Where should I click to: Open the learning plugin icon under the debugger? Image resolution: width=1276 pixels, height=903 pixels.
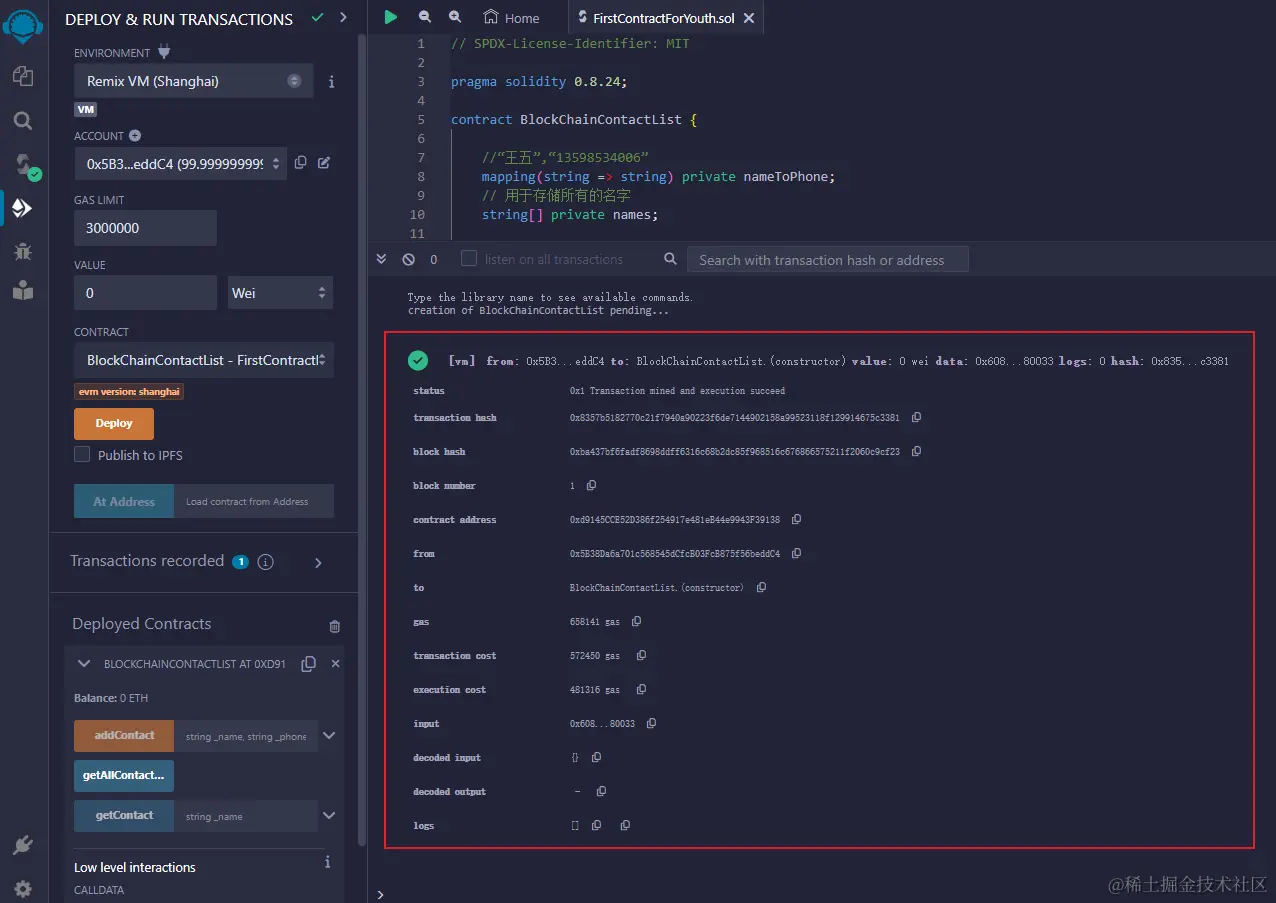[x=23, y=290]
